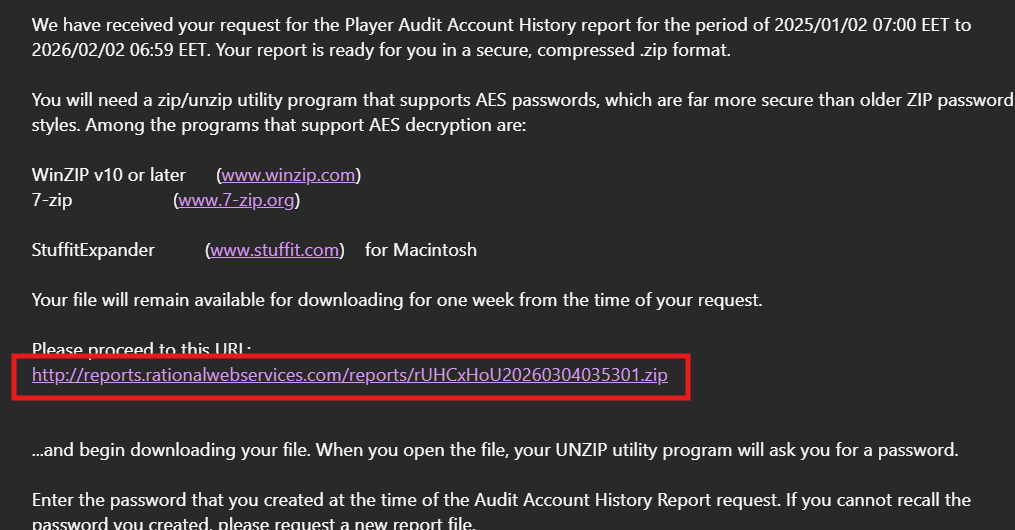Click the 'WinZIP v10 or later' text

click(x=109, y=175)
